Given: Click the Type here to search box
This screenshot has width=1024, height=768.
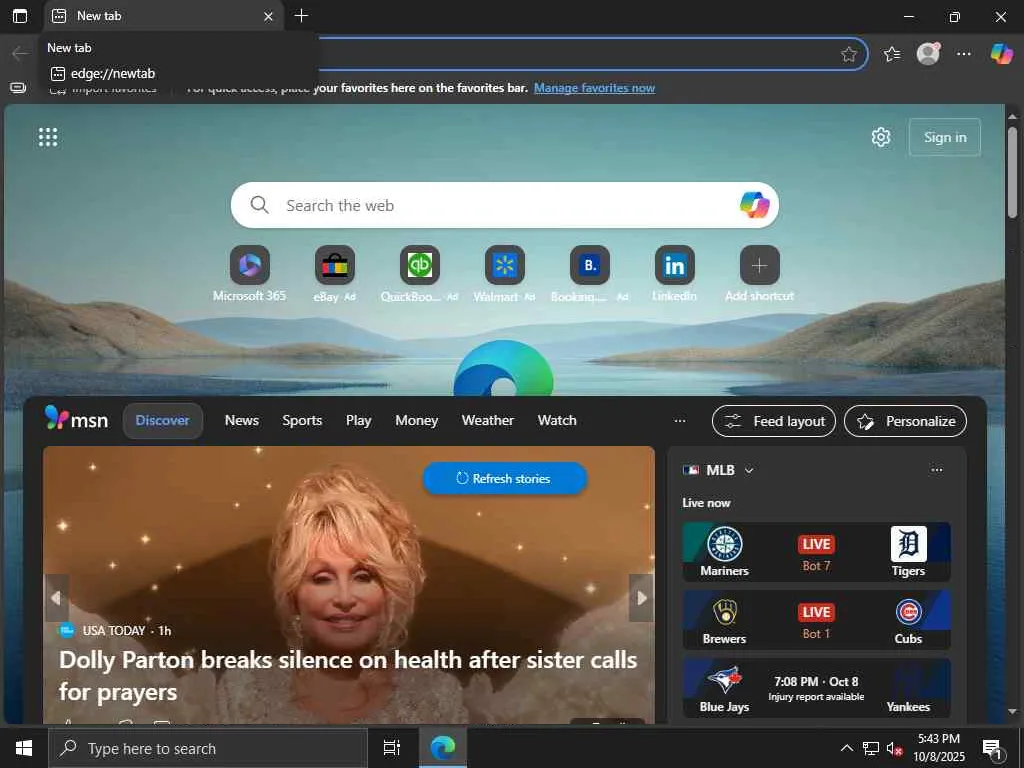Looking at the screenshot, I should (x=208, y=748).
